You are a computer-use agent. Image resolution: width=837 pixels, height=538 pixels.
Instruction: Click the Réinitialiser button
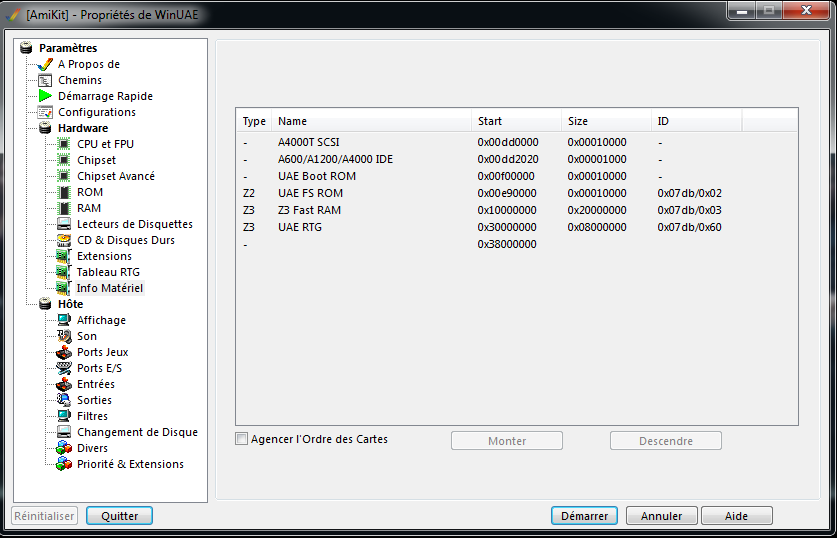pos(44,516)
